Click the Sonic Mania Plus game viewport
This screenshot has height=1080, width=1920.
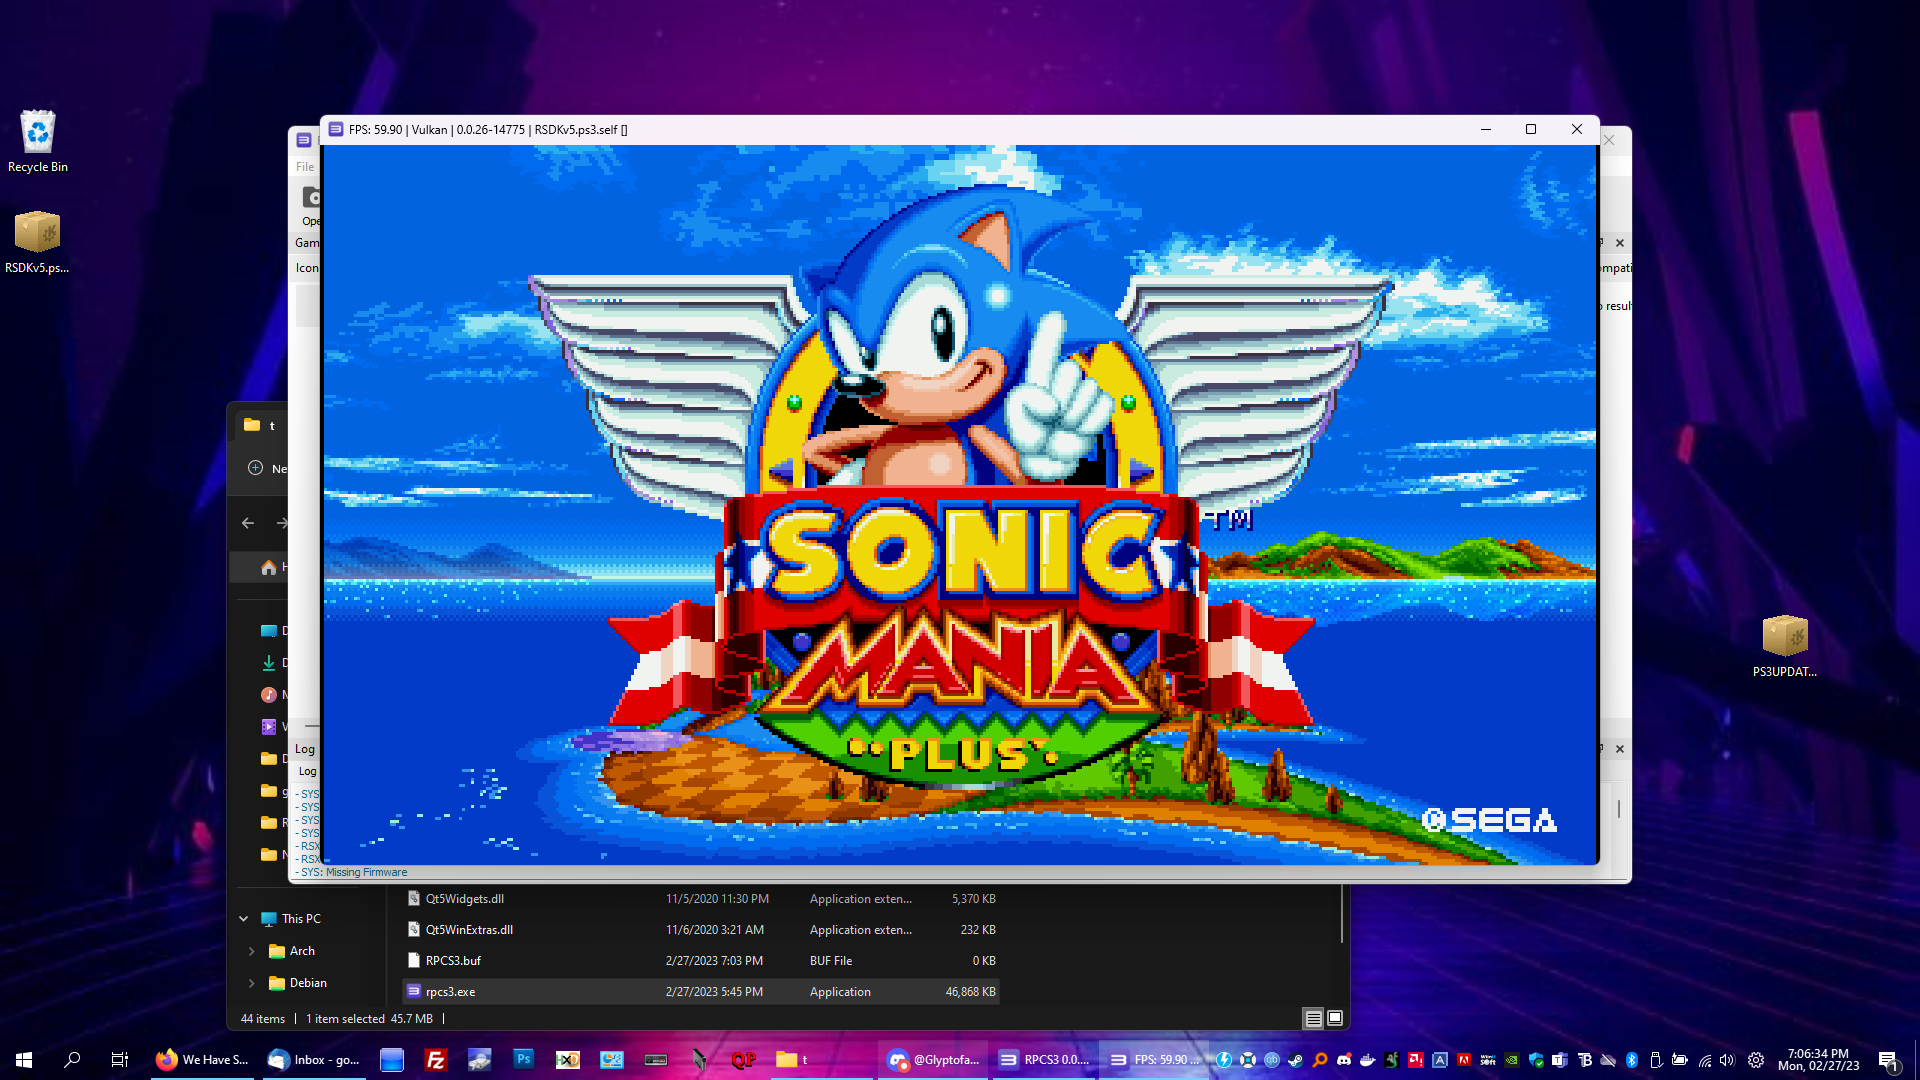959,505
